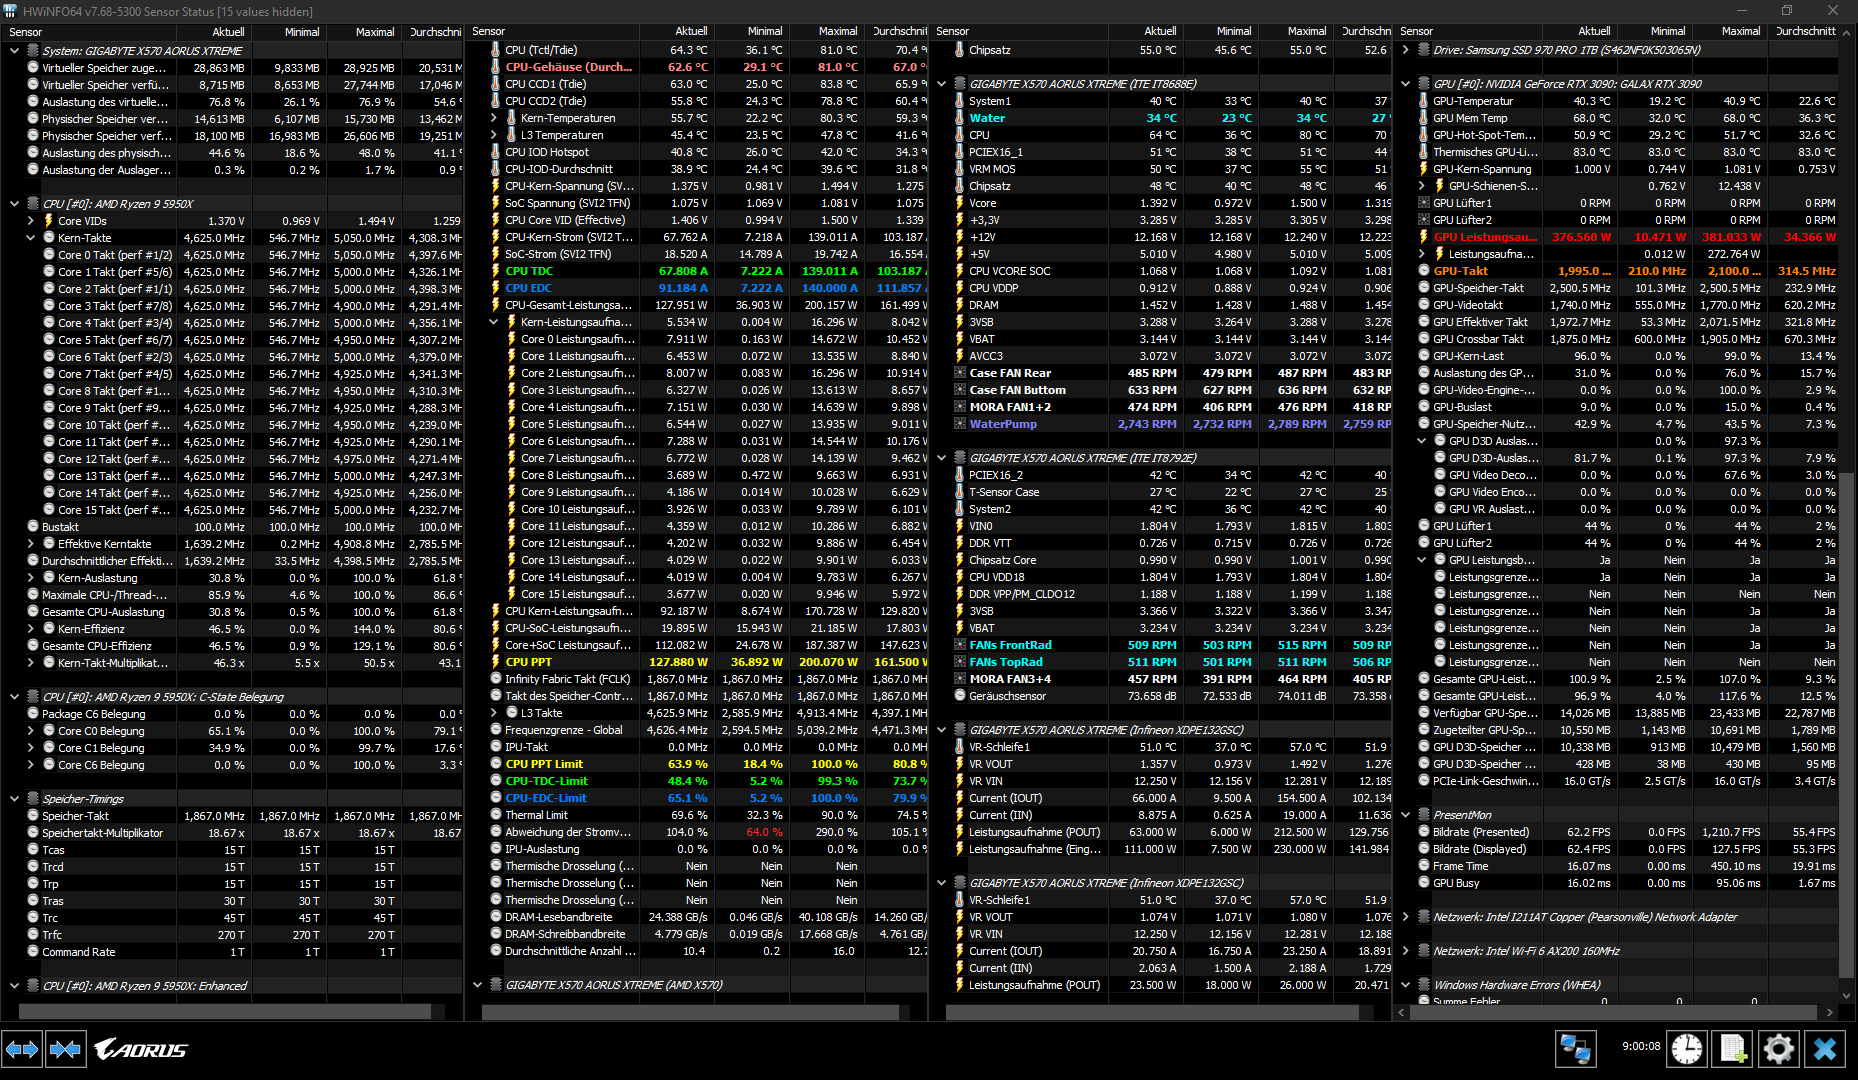Click the Maximal column header in the third panel

pos(1294,32)
